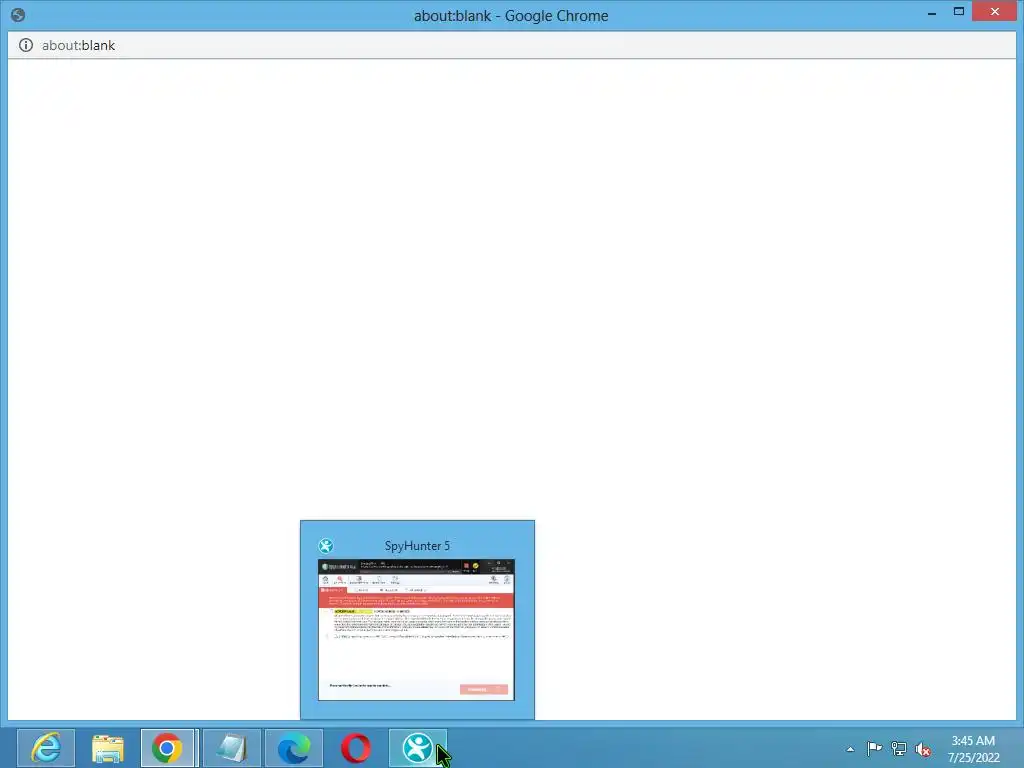Open the network status tray icon
The width and height of the screenshot is (1024, 768).
coord(899,748)
